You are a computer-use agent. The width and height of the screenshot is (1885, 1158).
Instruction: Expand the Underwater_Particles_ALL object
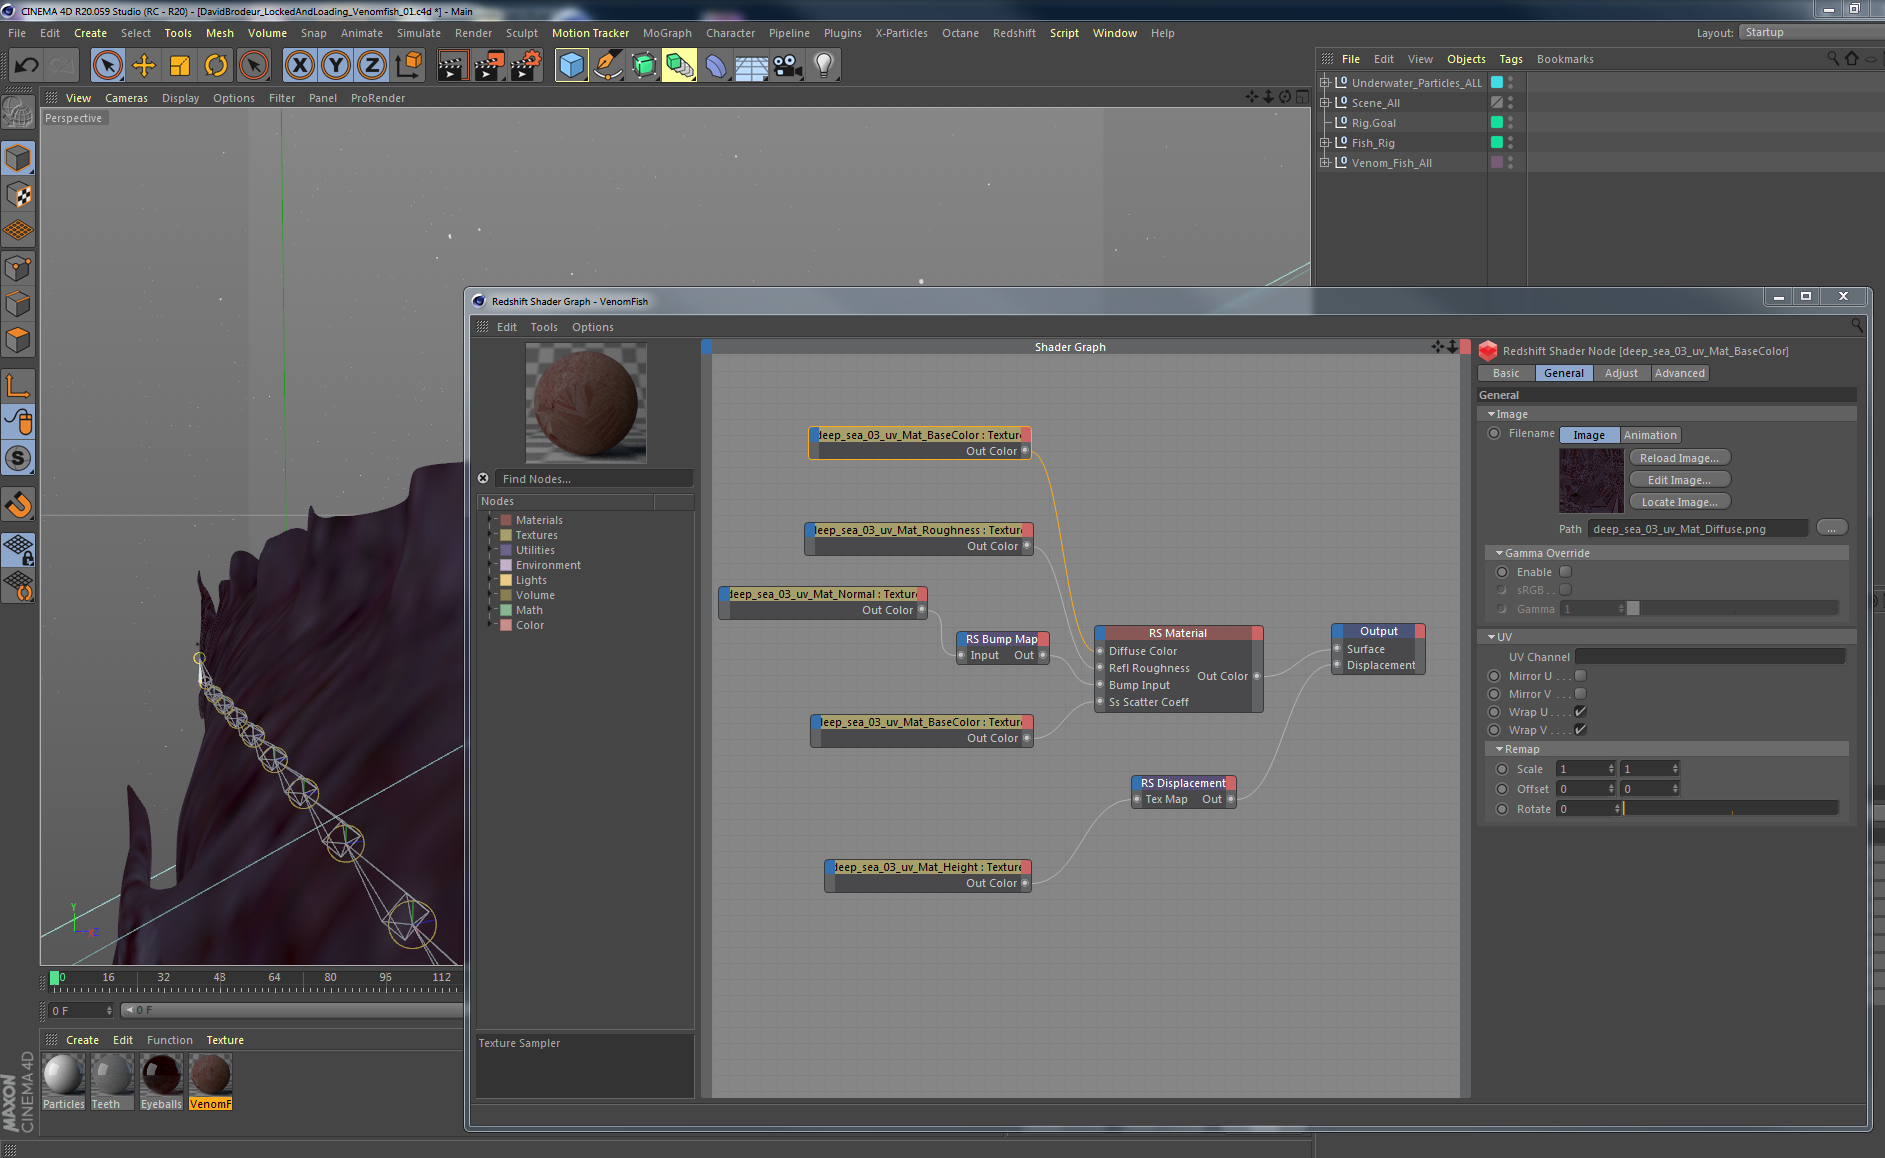[x=1325, y=82]
